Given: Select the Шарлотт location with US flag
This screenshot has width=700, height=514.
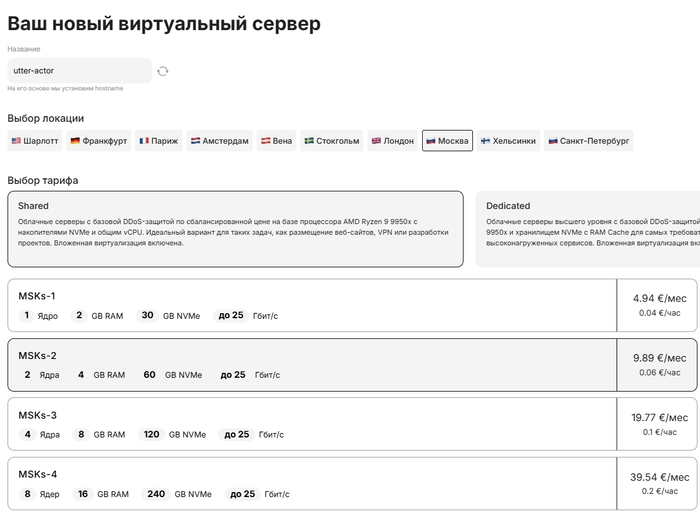Looking at the screenshot, I should 35,141.
